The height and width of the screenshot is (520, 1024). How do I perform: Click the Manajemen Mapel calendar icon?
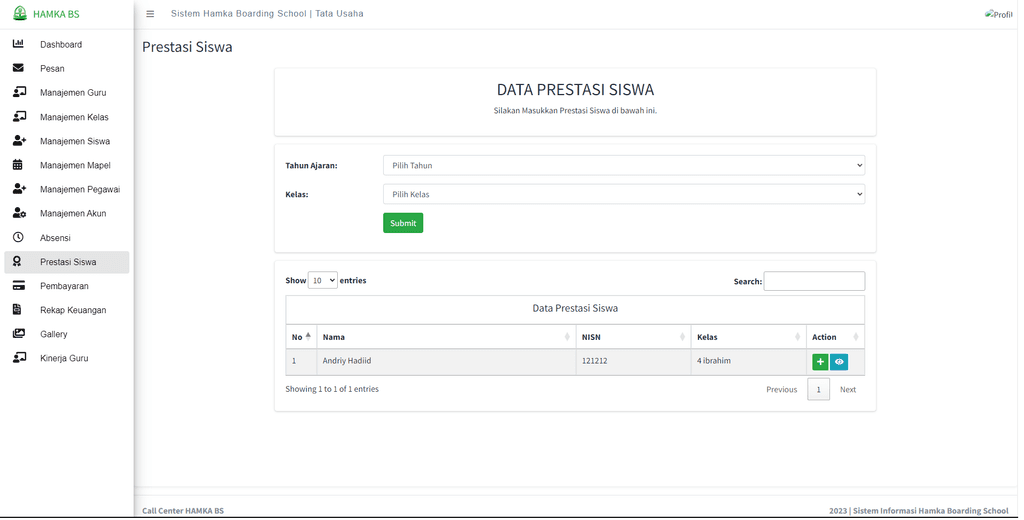18,165
